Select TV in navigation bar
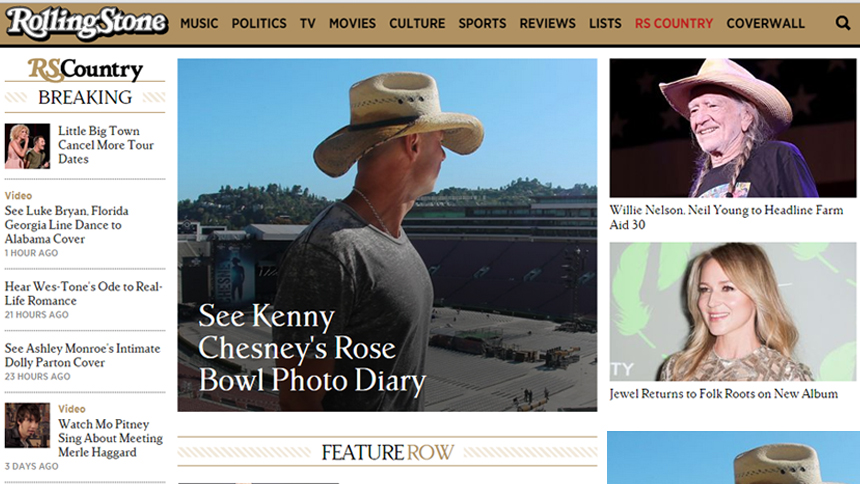This screenshot has height=484, width=860. tap(308, 24)
